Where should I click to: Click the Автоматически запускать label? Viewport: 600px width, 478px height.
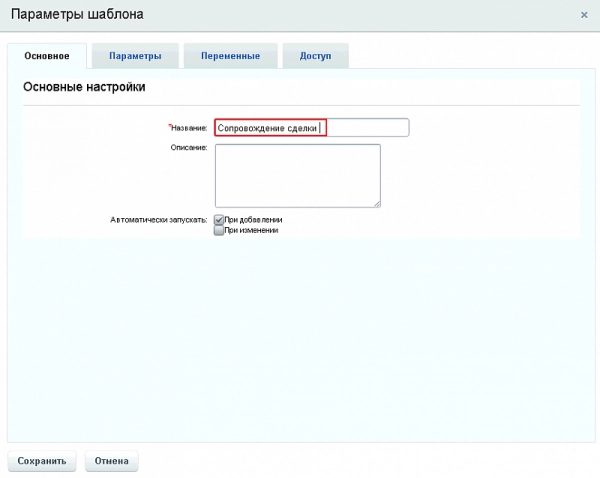pos(158,220)
